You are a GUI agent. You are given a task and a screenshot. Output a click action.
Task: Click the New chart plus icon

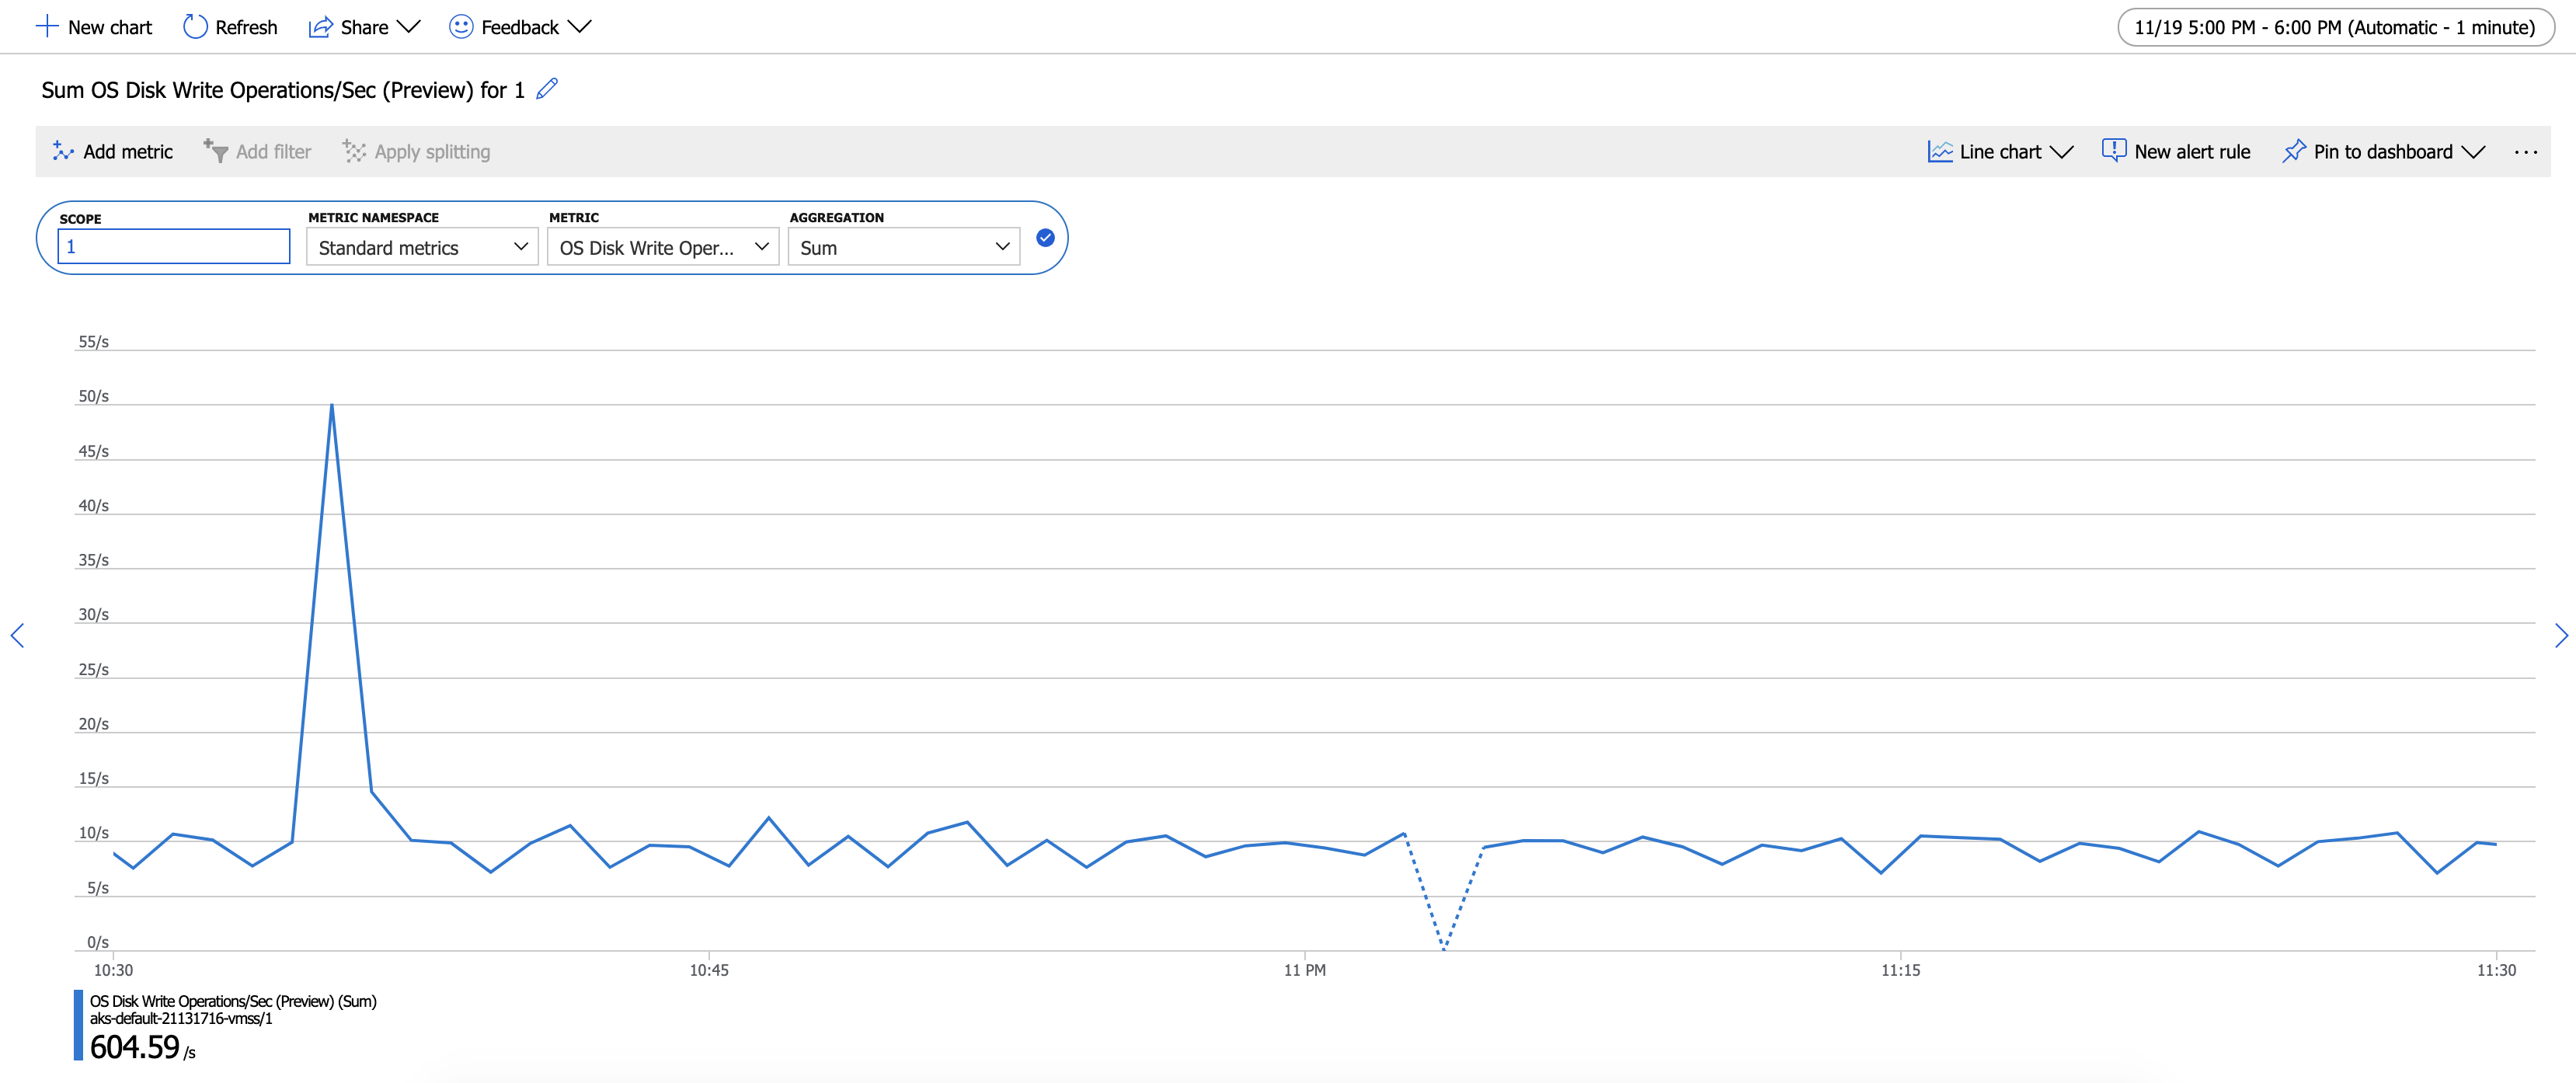point(46,27)
